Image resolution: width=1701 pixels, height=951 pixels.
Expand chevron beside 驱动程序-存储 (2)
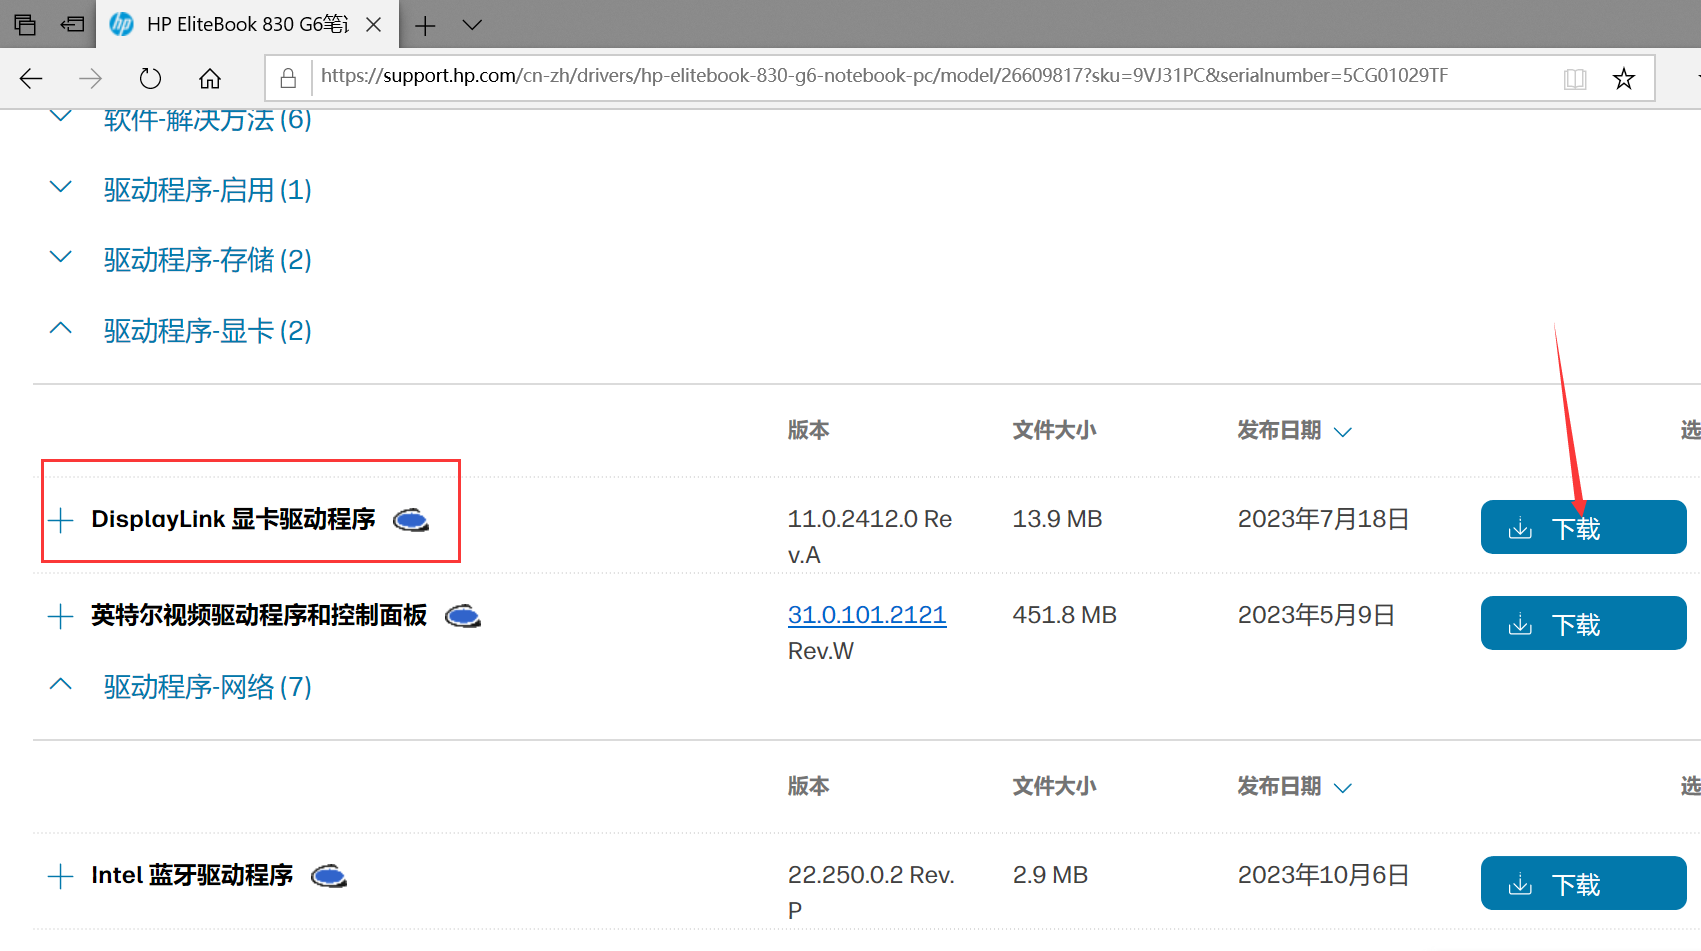pos(61,257)
